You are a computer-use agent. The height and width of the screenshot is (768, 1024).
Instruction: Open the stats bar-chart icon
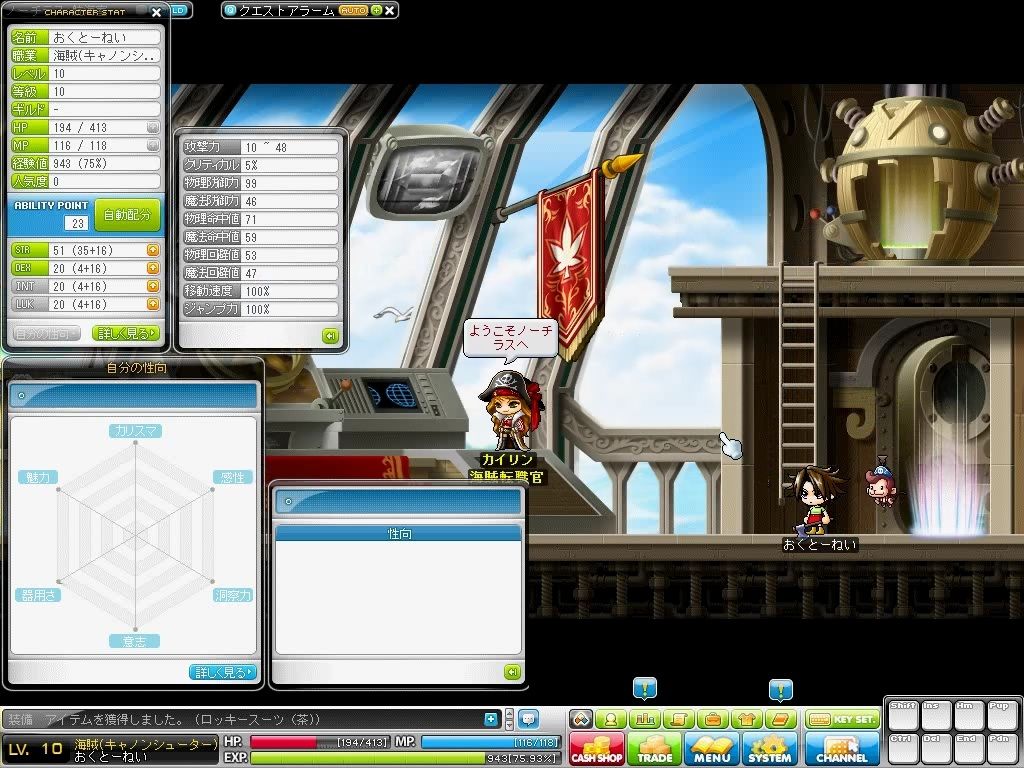645,719
